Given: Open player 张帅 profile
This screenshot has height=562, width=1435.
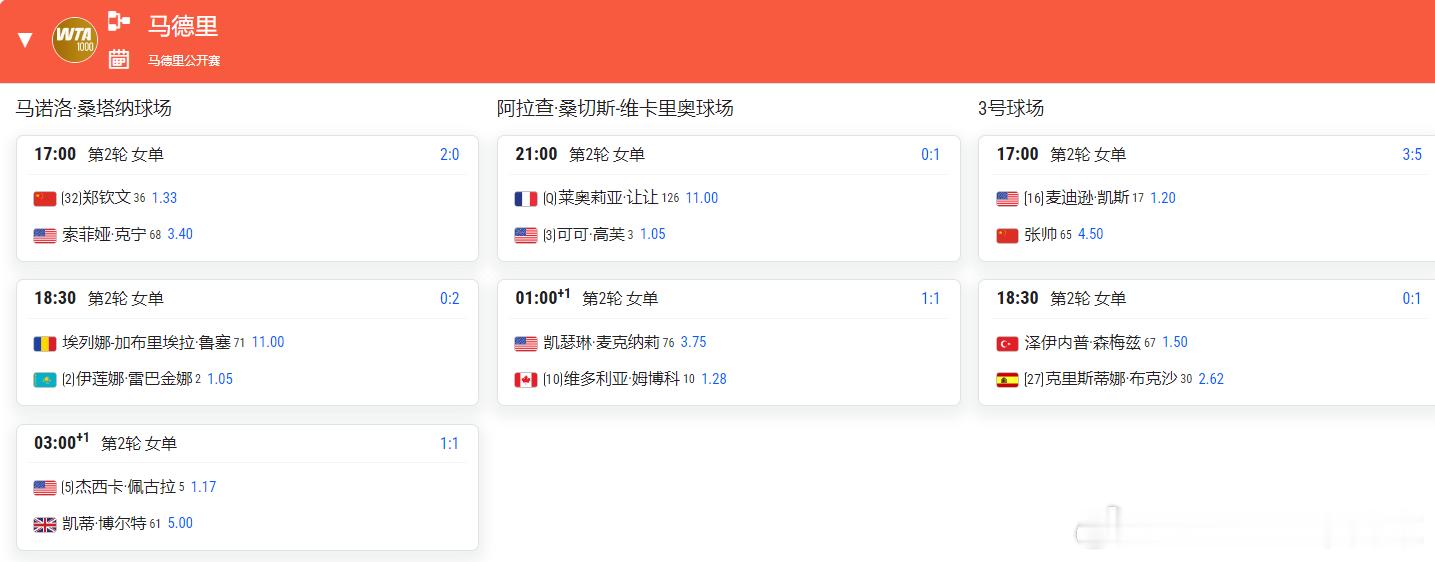Looking at the screenshot, I should pyautogui.click(x=1041, y=234).
